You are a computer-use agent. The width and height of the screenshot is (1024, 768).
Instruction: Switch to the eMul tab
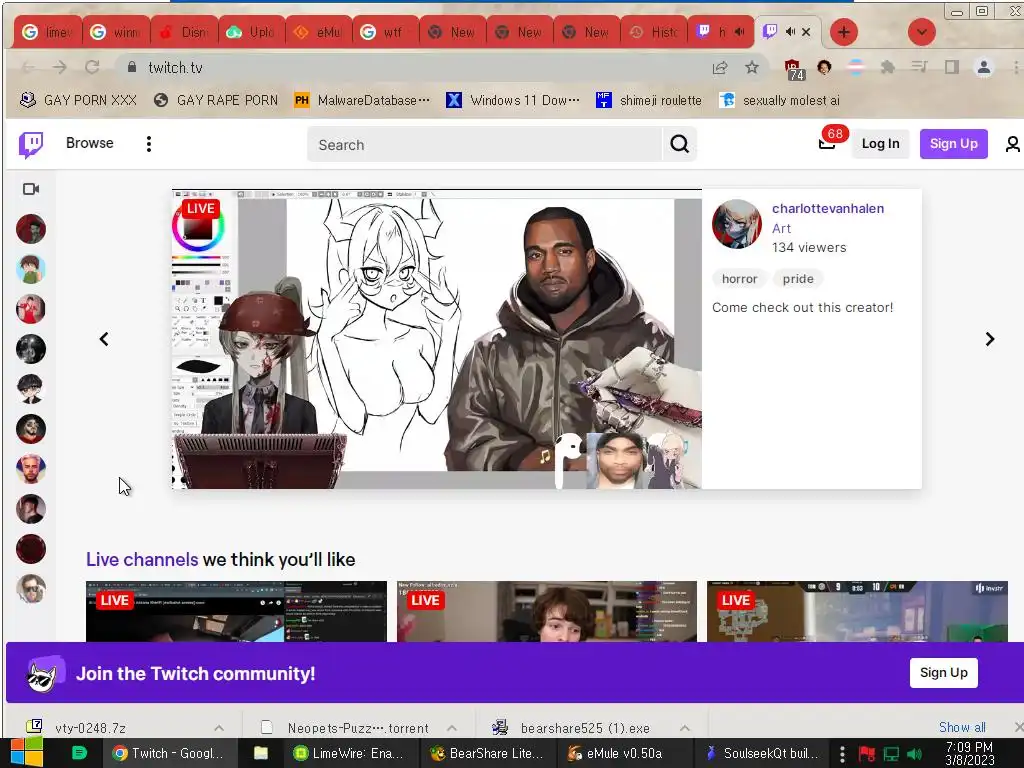coord(319,32)
